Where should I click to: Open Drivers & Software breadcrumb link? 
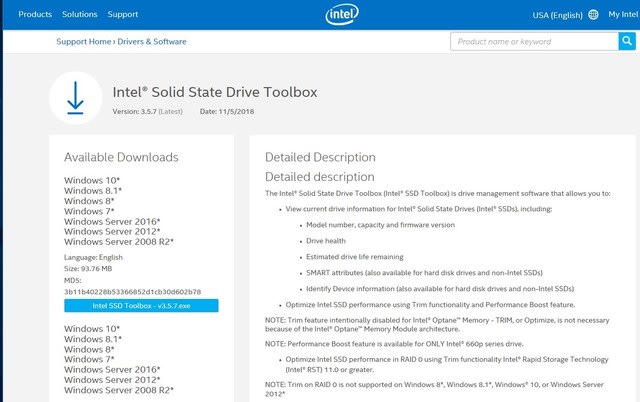point(152,42)
